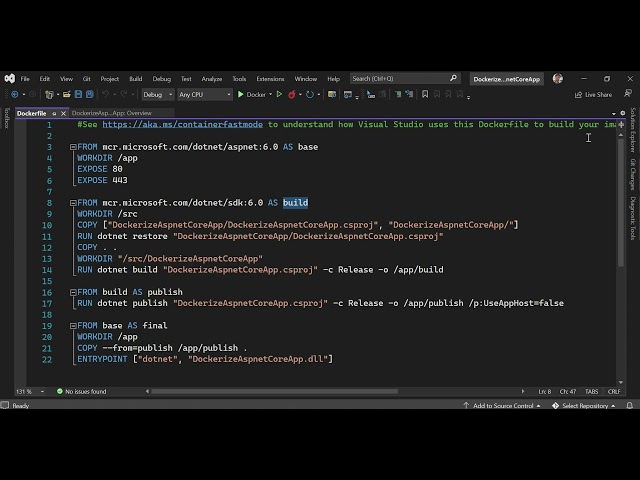Click the Ln: 8 line indicator
The image size is (640, 480).
(x=544, y=391)
